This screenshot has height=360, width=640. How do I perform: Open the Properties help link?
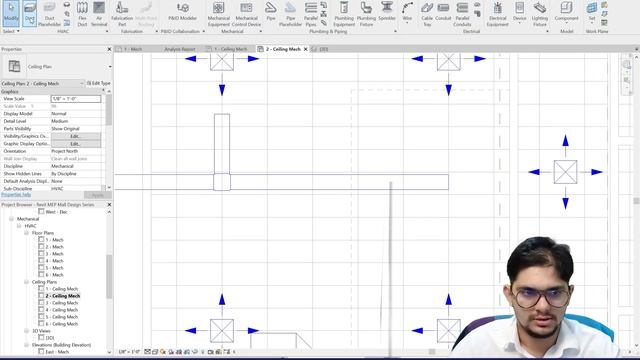click(x=16, y=195)
